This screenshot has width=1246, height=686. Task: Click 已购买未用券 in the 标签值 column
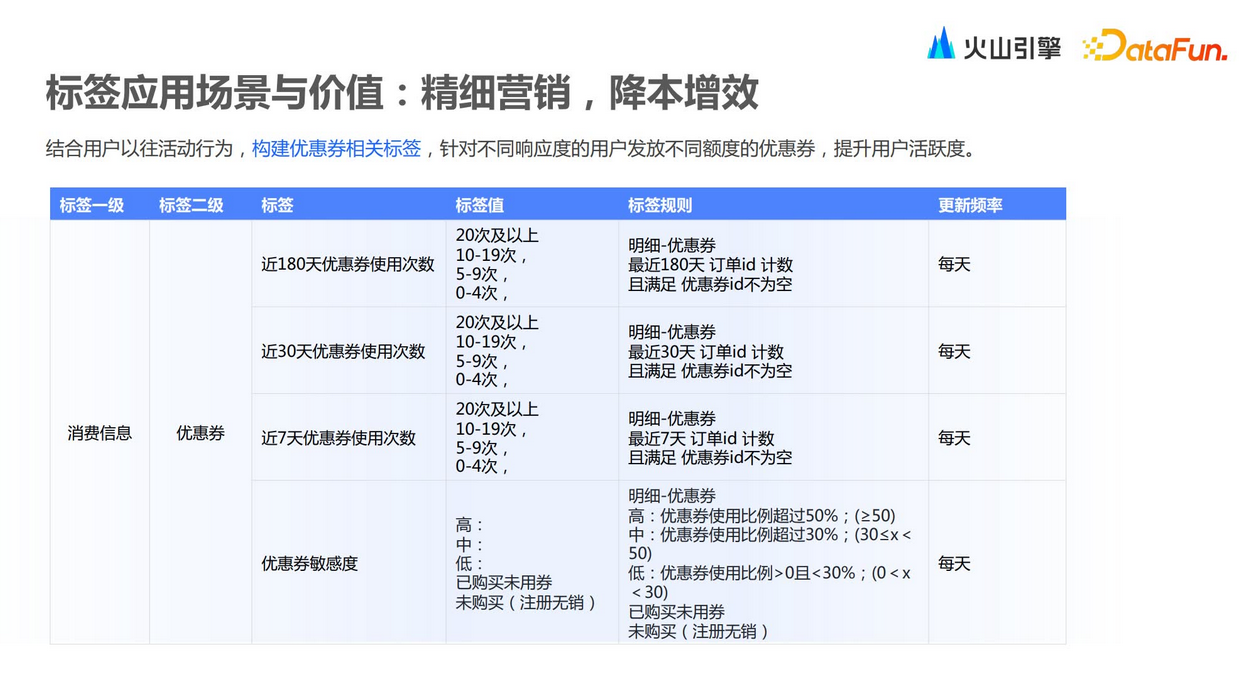pos(504,583)
